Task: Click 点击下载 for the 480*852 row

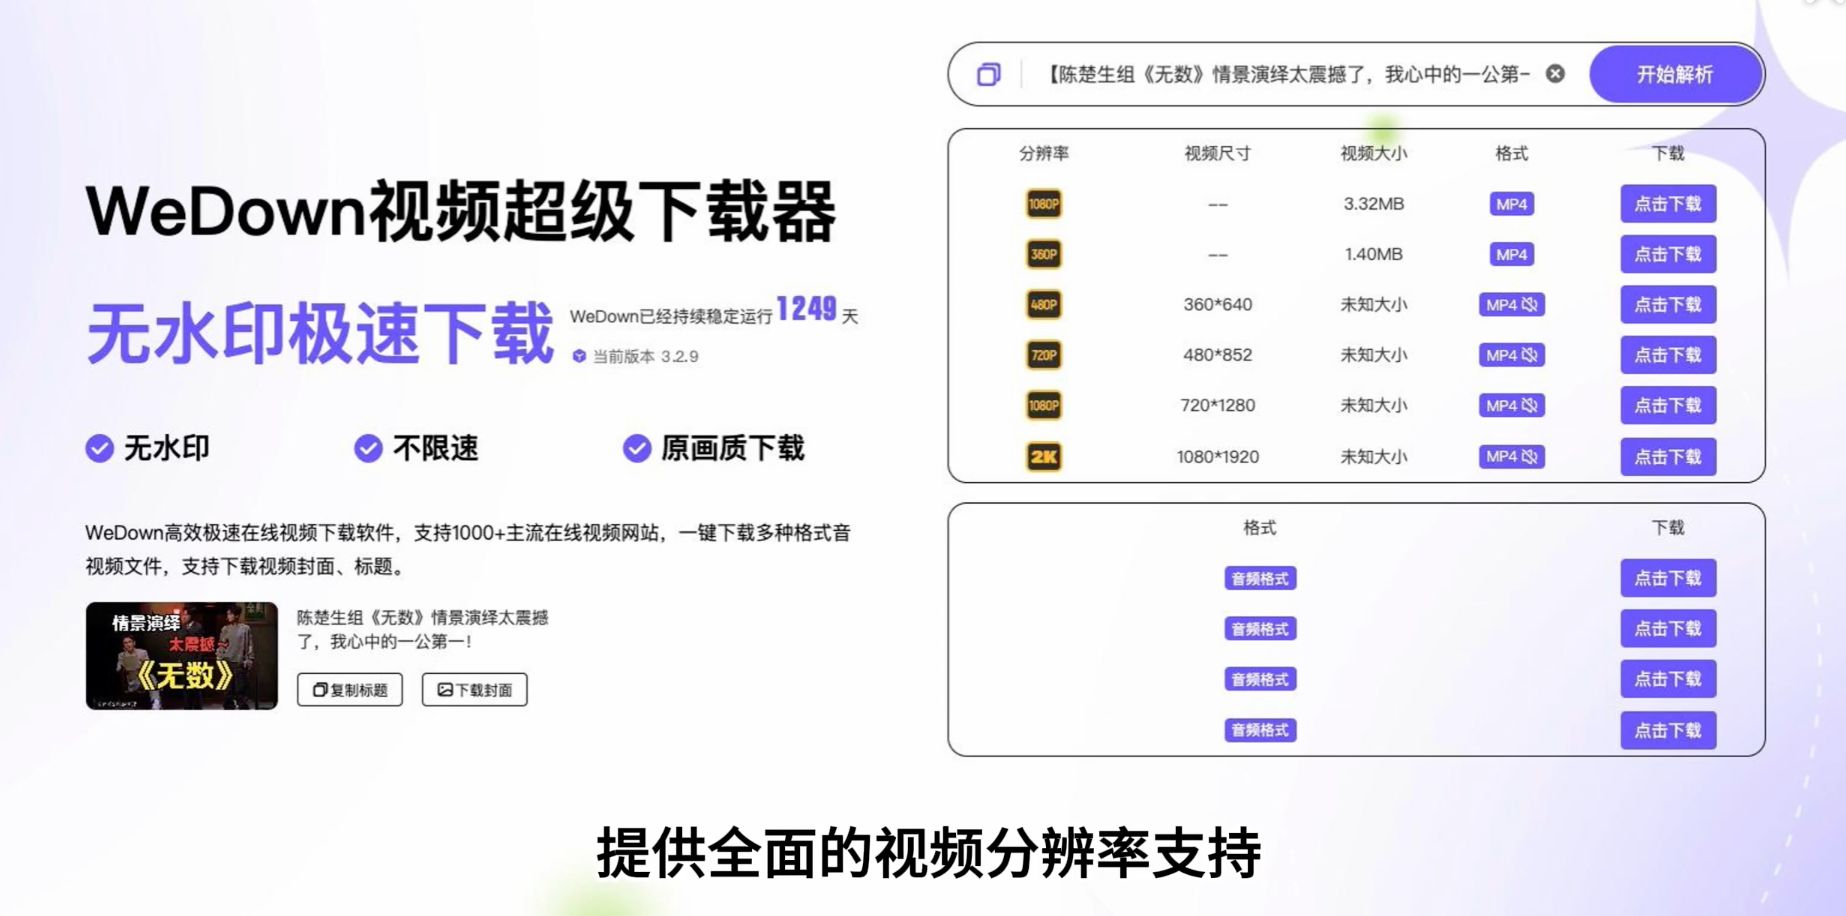Action: 1668,355
